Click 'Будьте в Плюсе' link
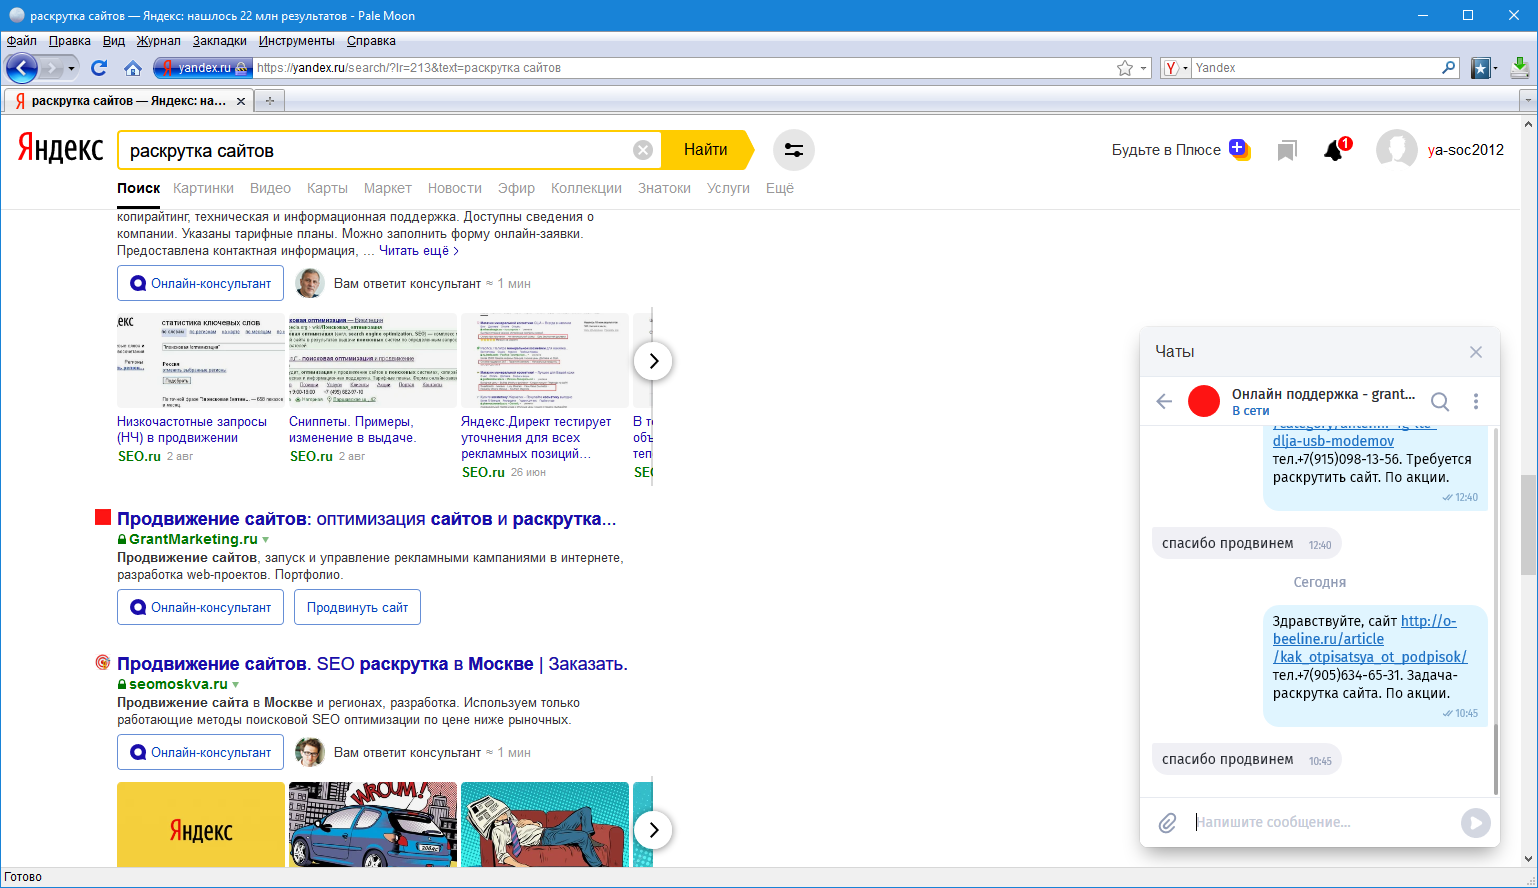This screenshot has width=1538, height=888. pos(1166,150)
